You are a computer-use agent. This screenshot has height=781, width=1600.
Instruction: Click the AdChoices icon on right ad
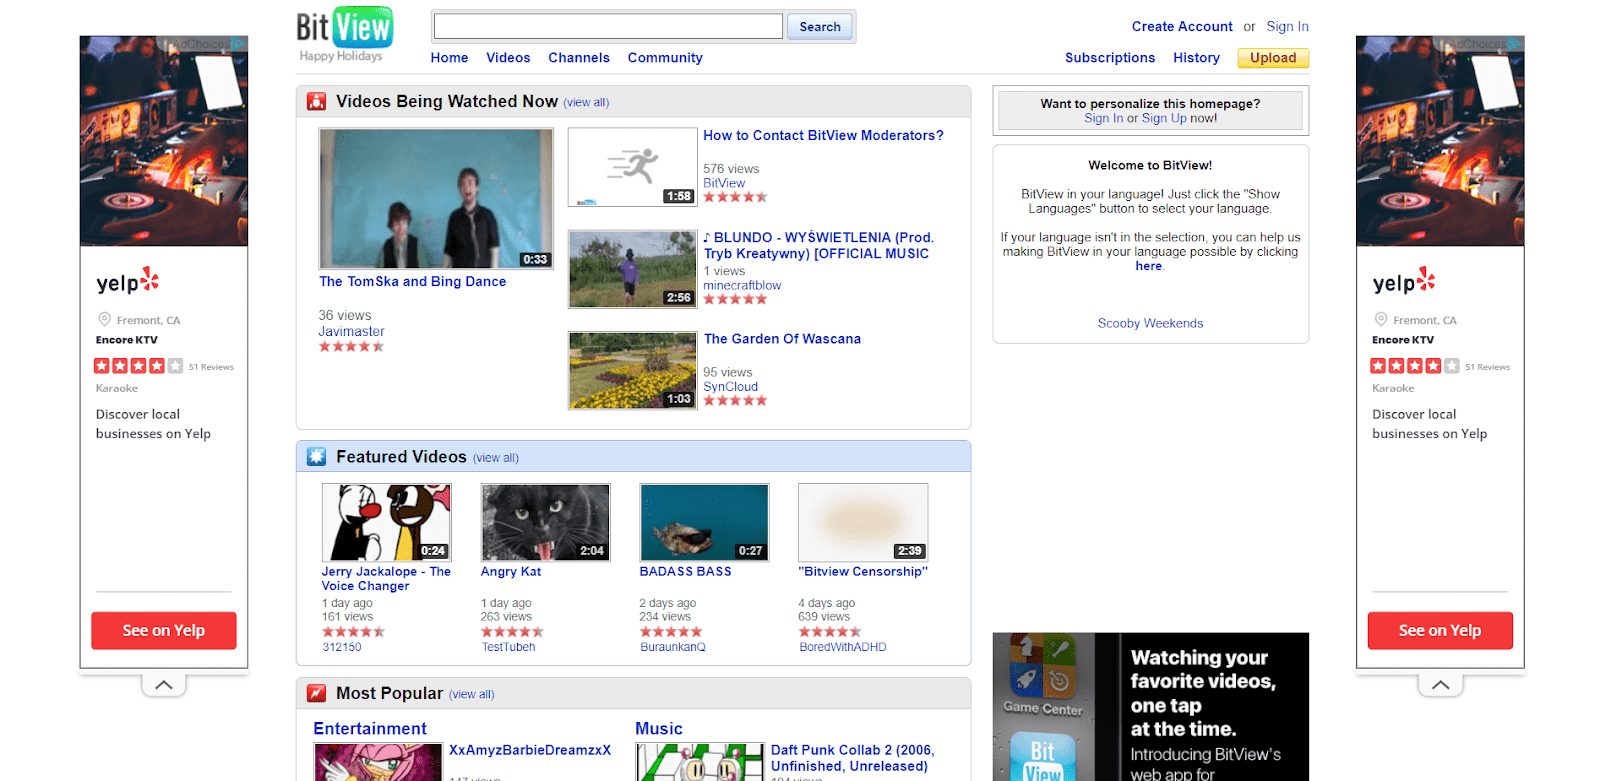[1514, 44]
